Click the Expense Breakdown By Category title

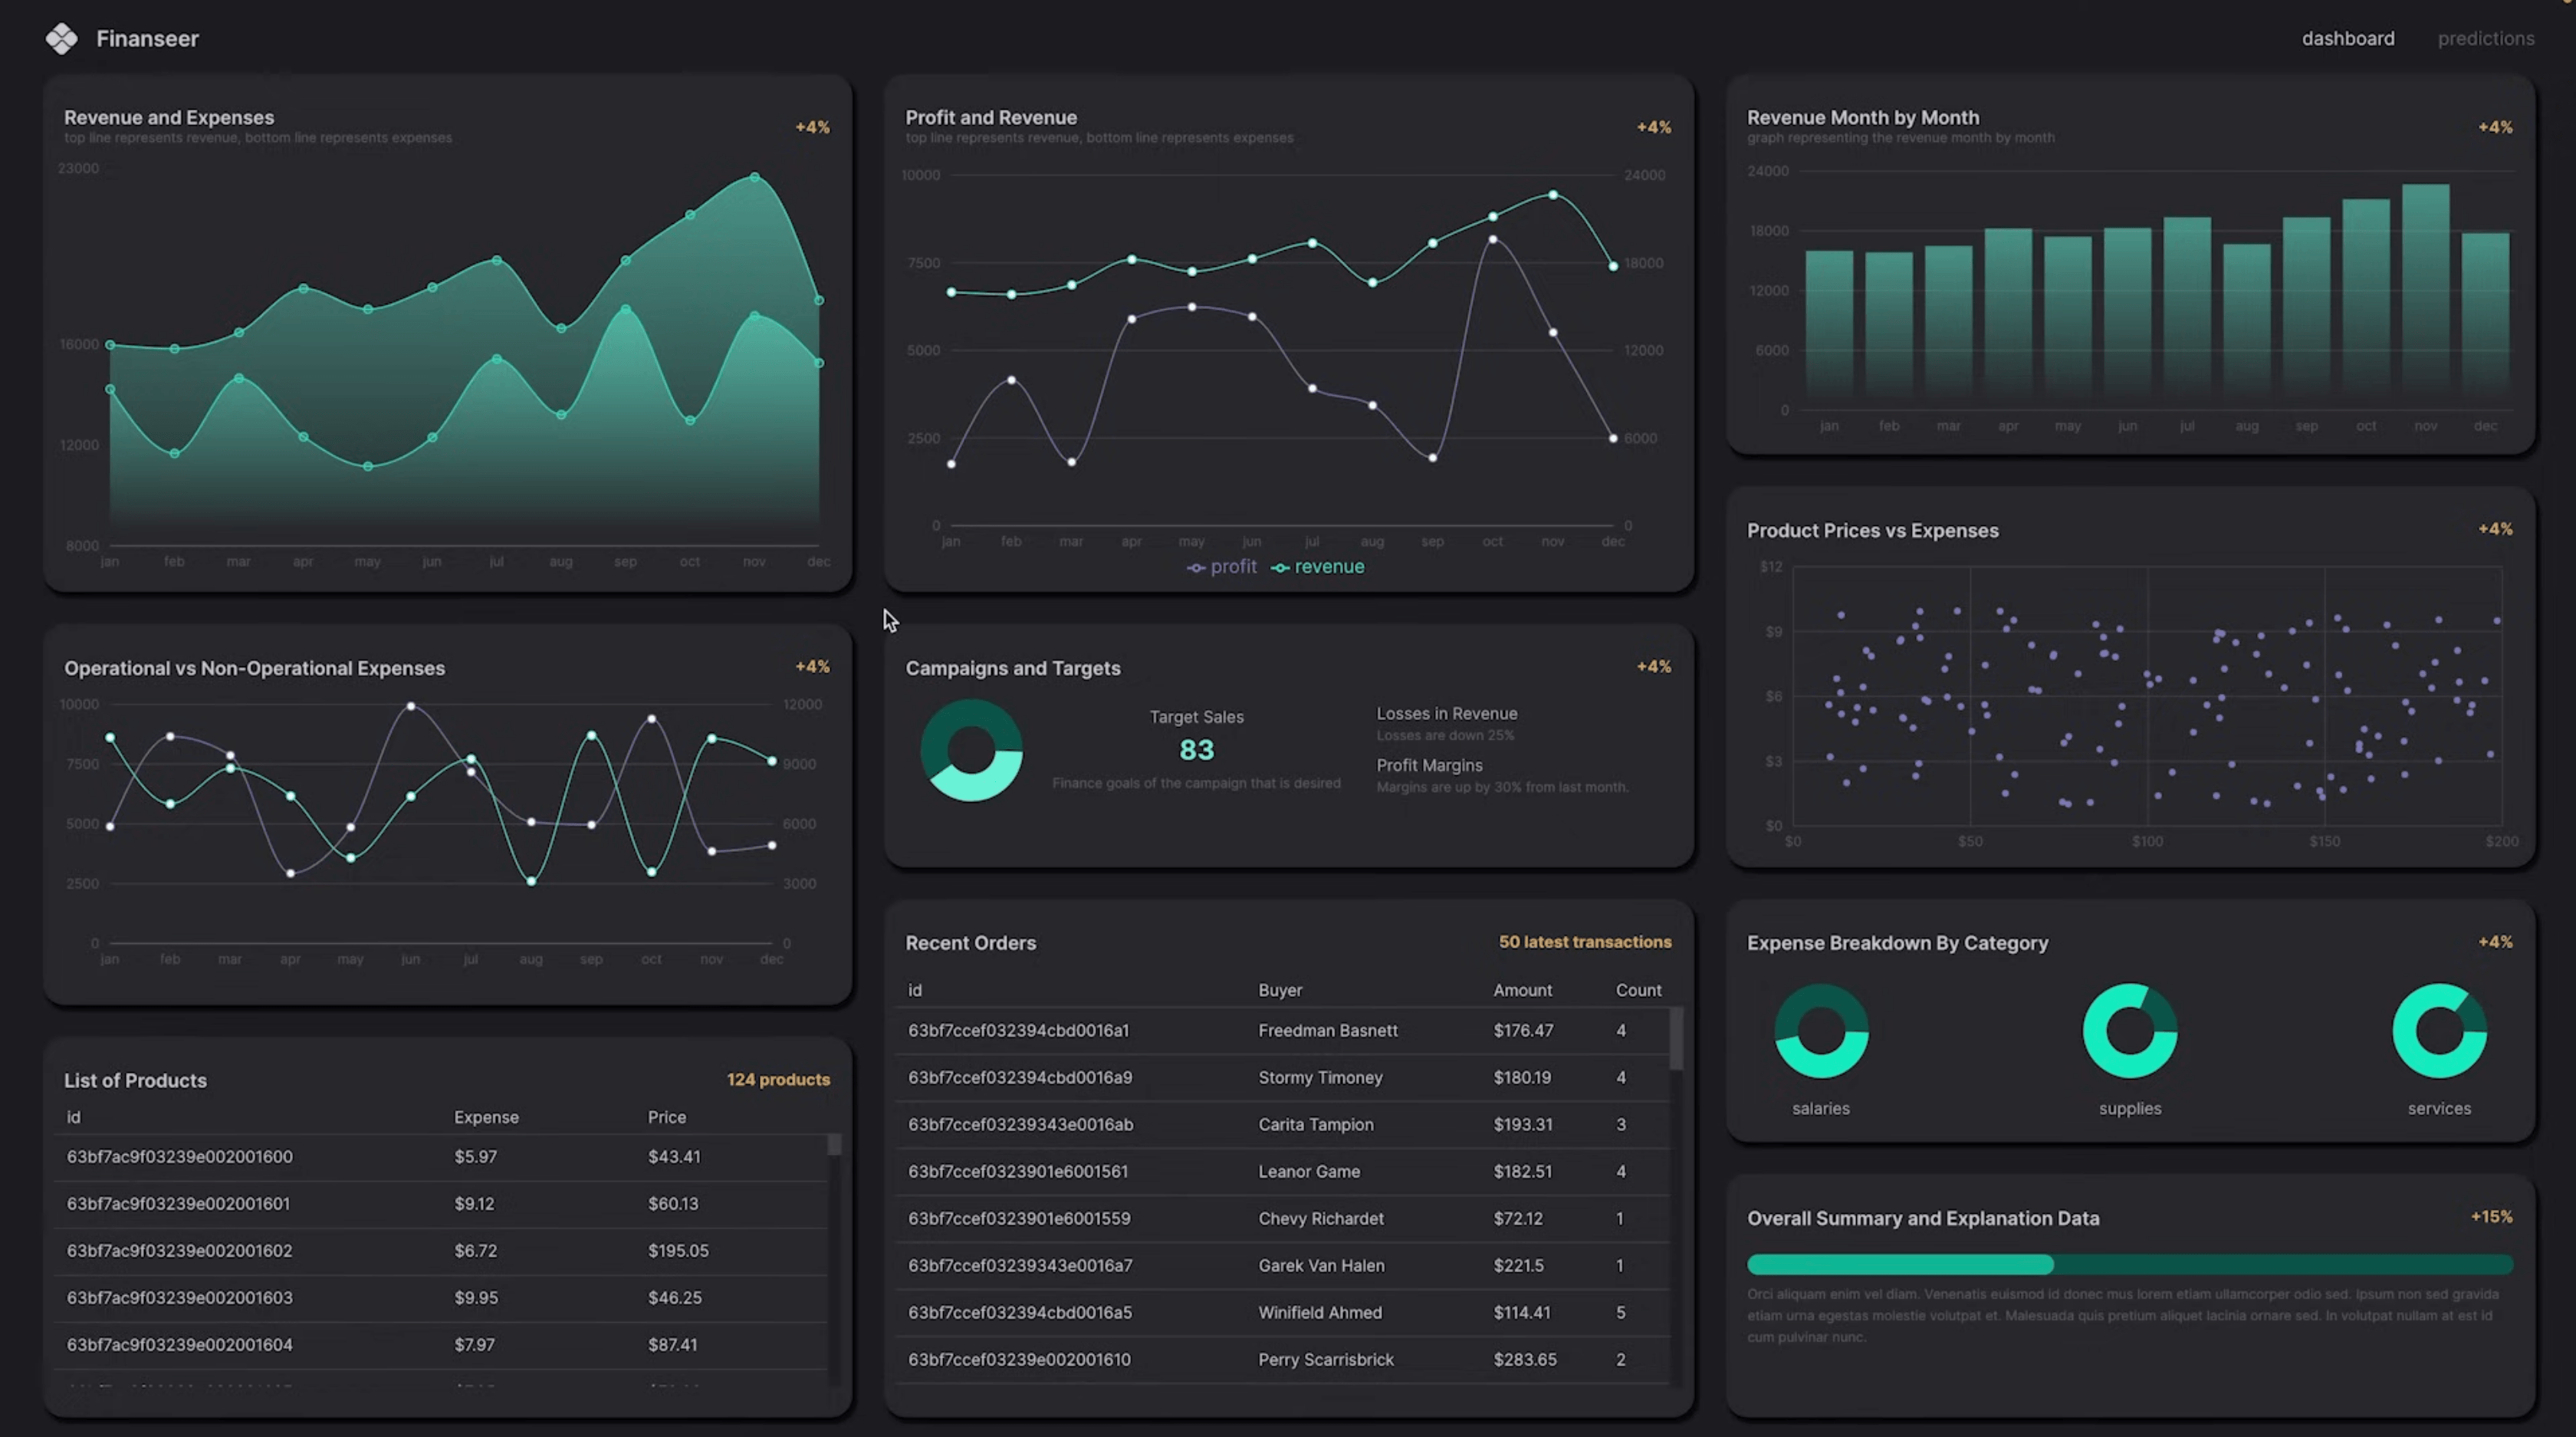(1897, 943)
